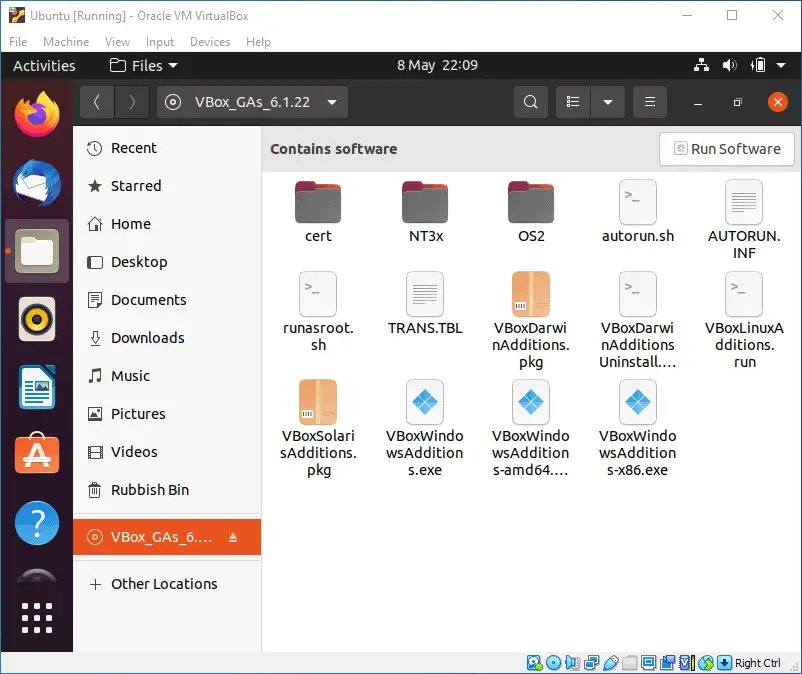
Task: Open Pictures in sidebar
Action: [167, 414]
